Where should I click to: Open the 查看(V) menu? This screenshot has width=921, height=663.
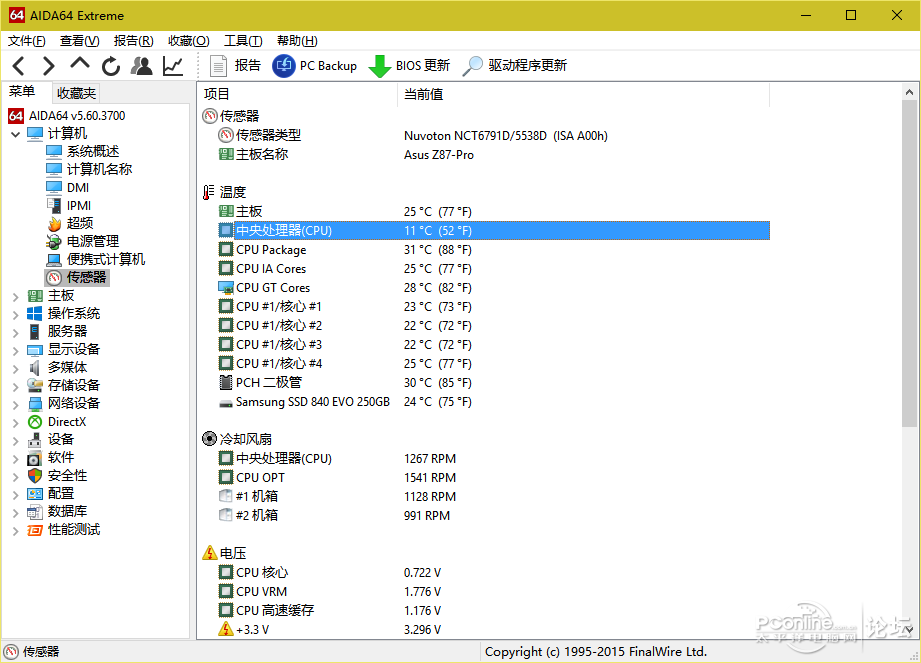tap(79, 41)
